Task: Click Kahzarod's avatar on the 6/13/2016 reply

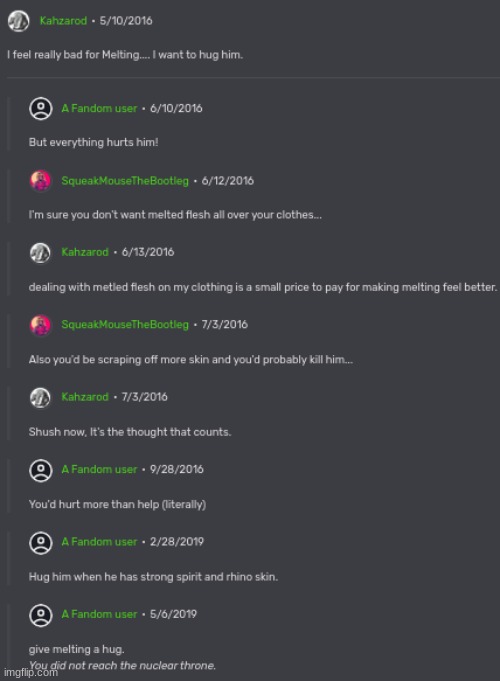Action: 41,252
